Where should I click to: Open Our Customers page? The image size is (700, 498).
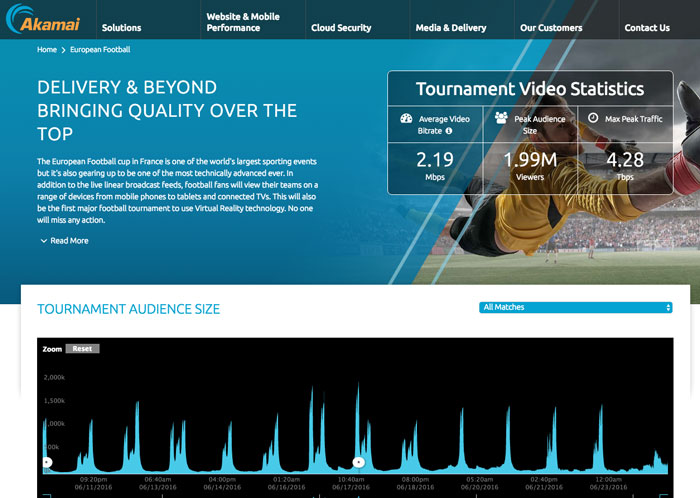(551, 28)
